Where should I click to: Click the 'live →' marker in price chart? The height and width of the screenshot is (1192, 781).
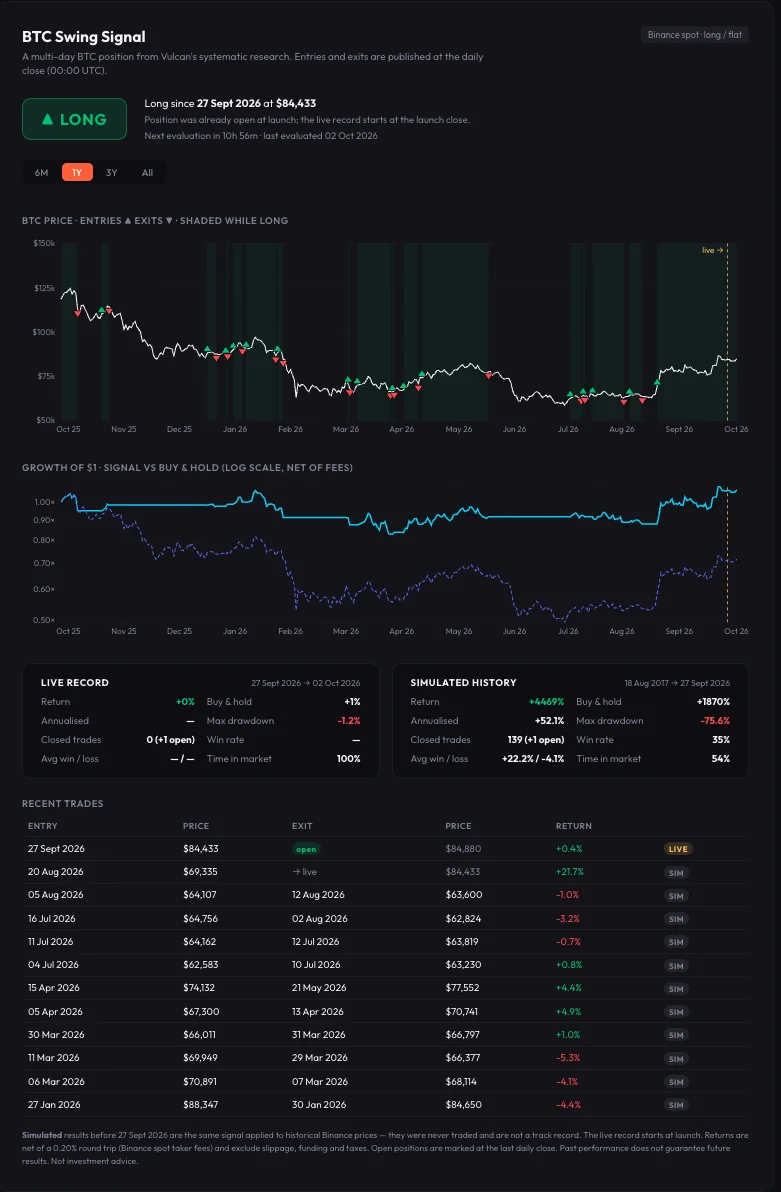713,250
